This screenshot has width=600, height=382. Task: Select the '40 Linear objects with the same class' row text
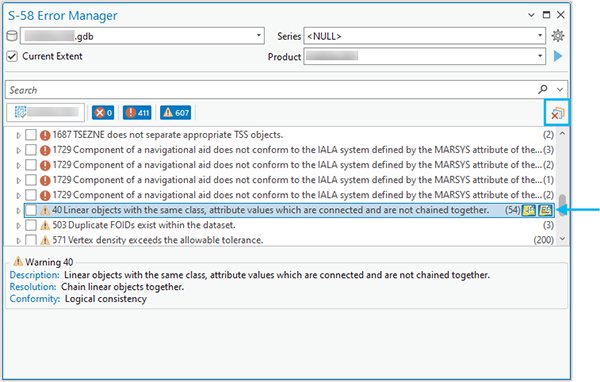271,210
